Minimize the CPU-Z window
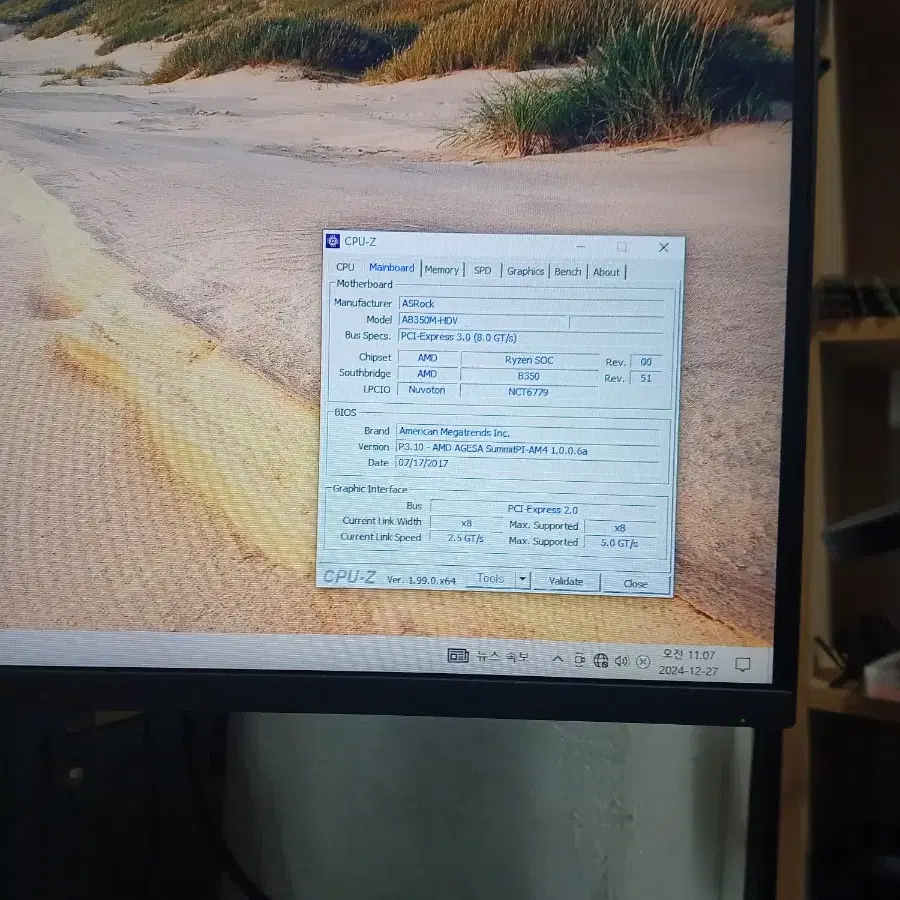Viewport: 900px width, 900px height. click(x=581, y=246)
